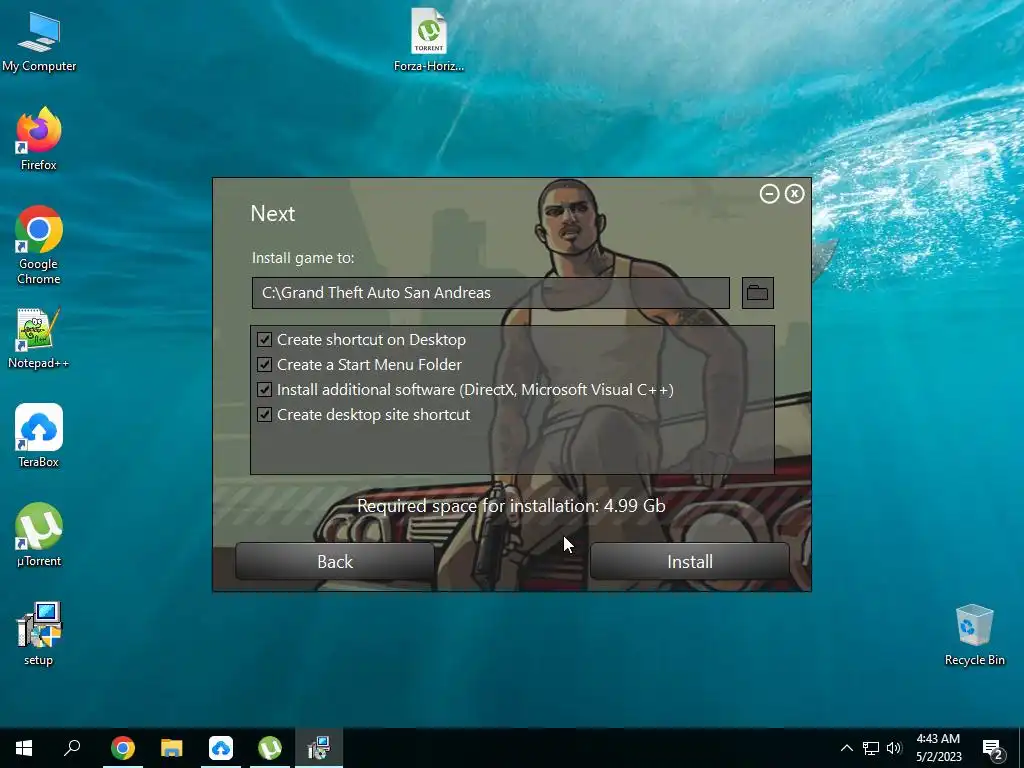The image size is (1024, 768).
Task: Click the 'Next' heading text
Action: (x=273, y=214)
